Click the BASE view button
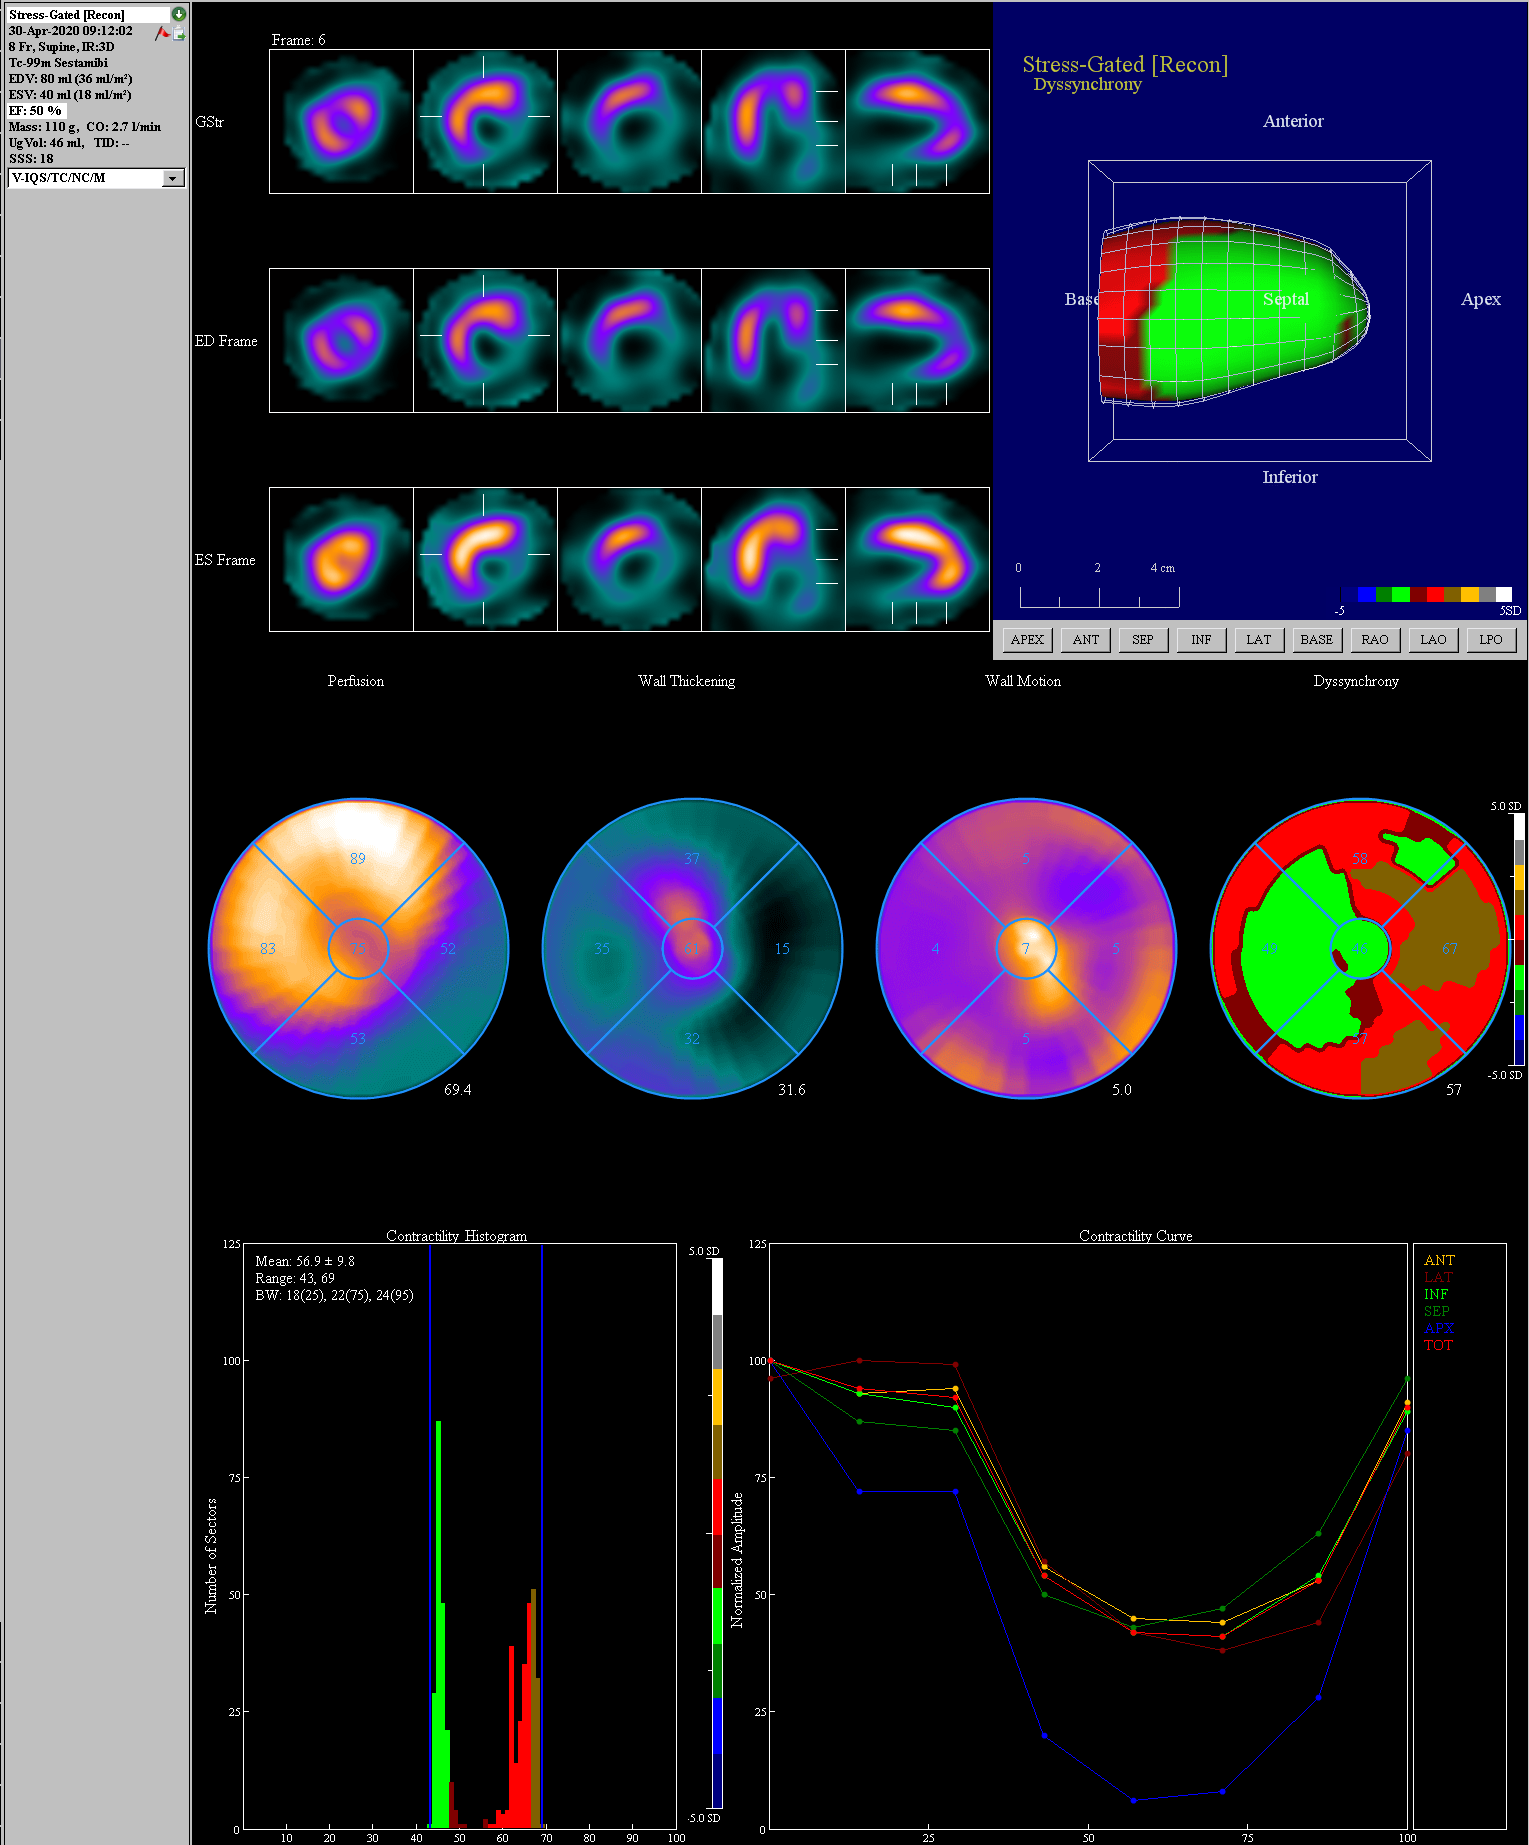This screenshot has width=1529, height=1845. (1316, 640)
